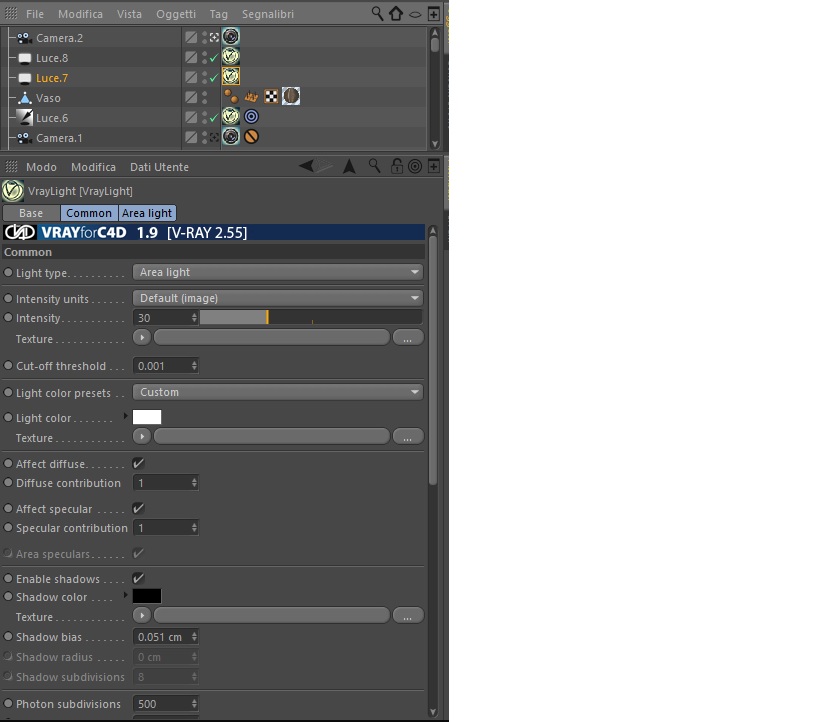Click the blue target tag on Luce.6
Image resolution: width=819 pixels, height=722 pixels.
tap(251, 117)
